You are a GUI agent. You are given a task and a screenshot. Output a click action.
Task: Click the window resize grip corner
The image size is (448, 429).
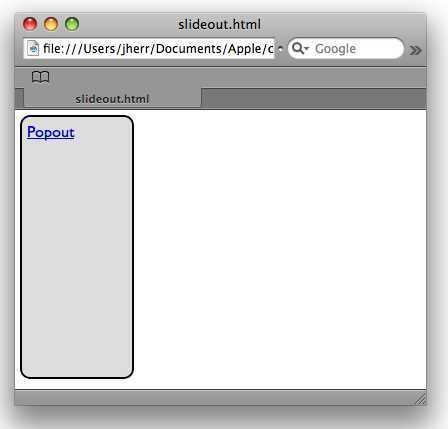(x=420, y=398)
